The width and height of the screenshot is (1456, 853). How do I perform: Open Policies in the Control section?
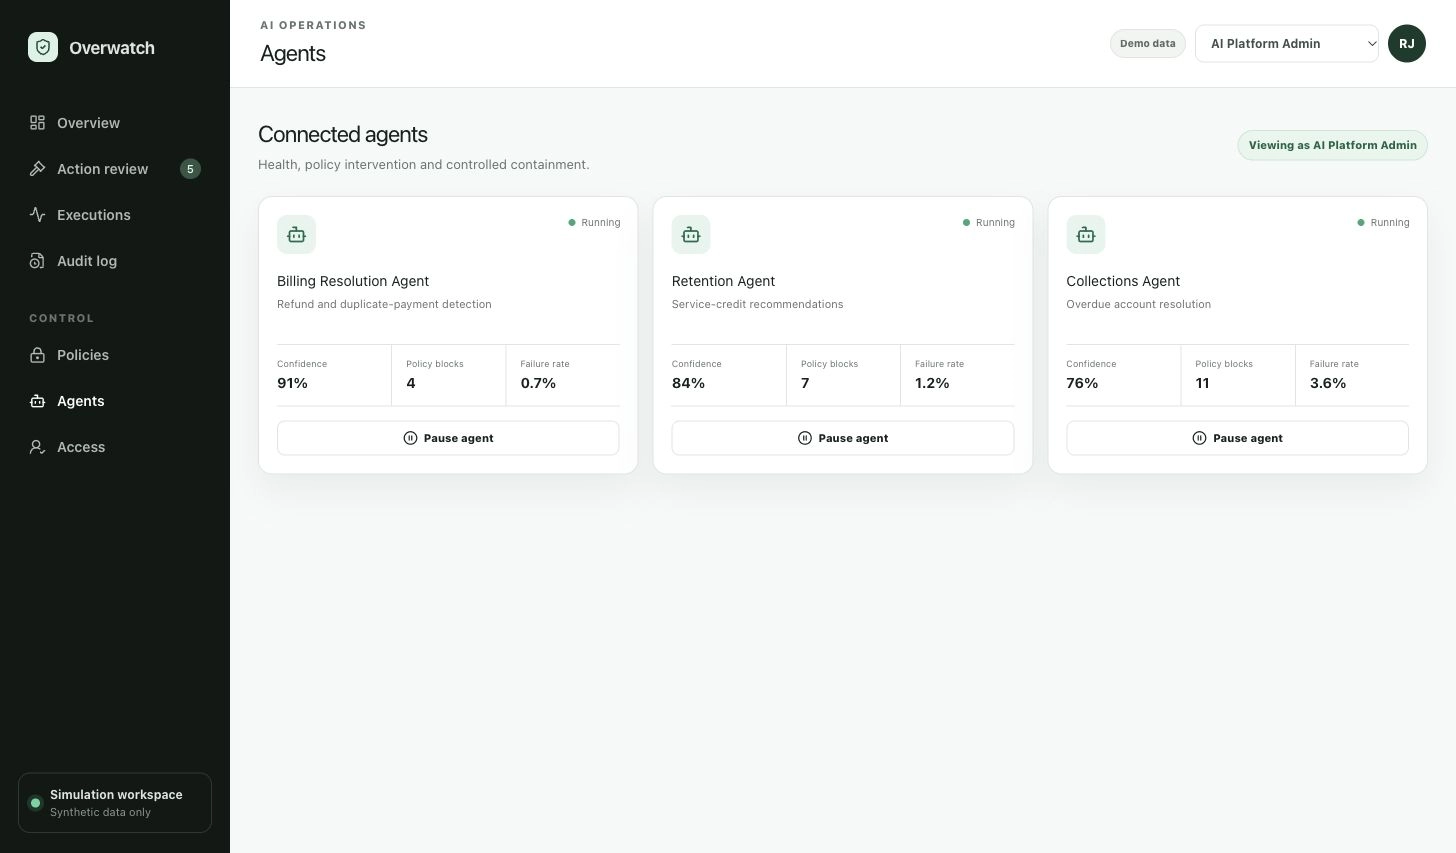pyautogui.click(x=115, y=355)
